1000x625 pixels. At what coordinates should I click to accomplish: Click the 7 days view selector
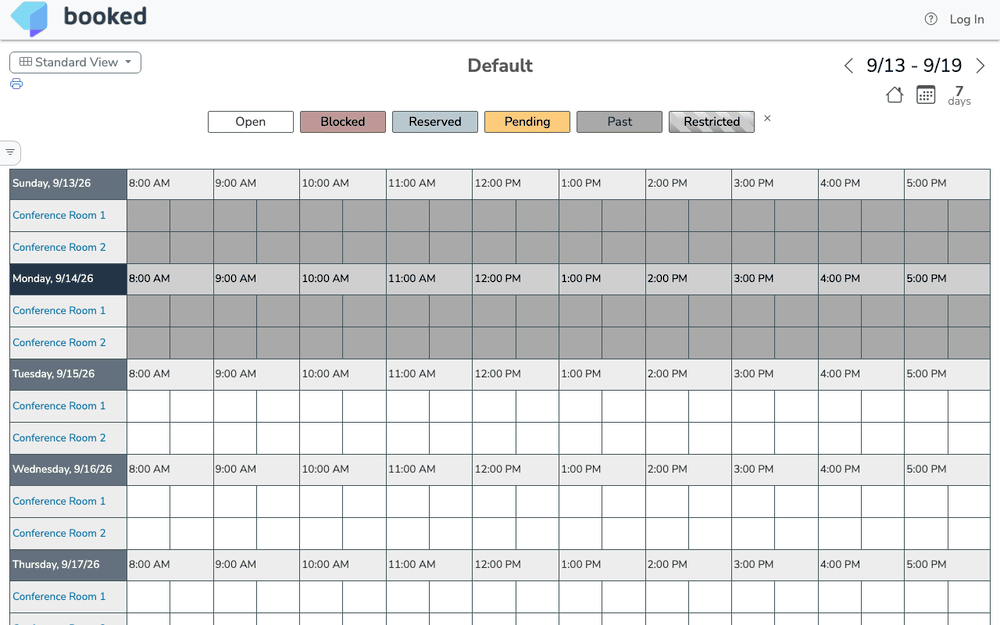(x=959, y=95)
